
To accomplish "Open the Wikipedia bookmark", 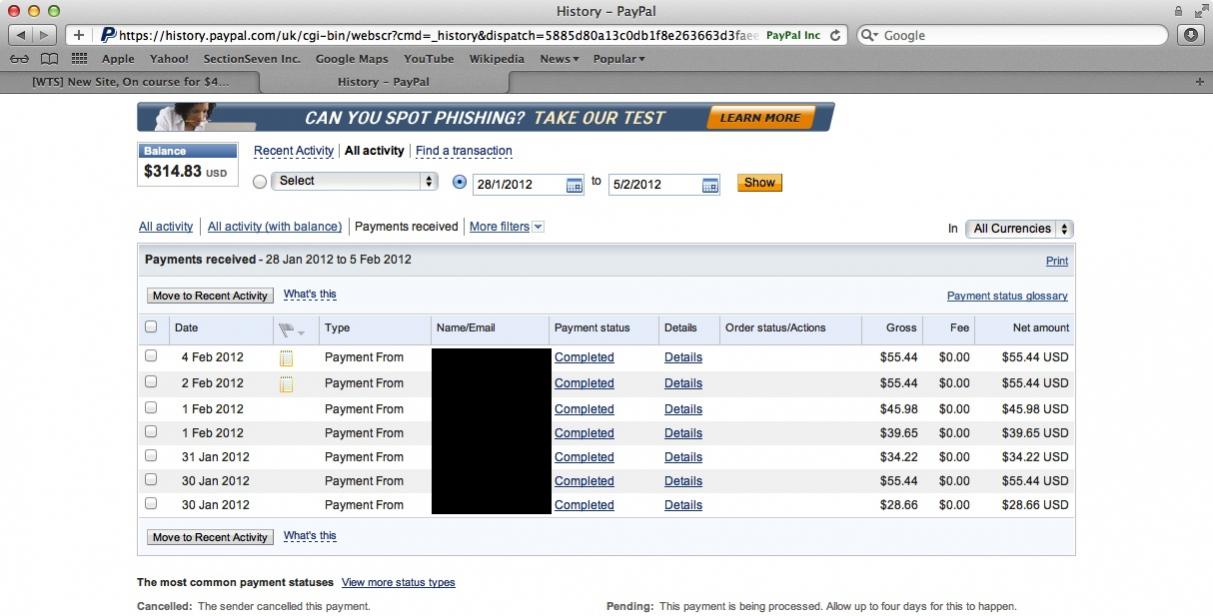I will (x=497, y=59).
